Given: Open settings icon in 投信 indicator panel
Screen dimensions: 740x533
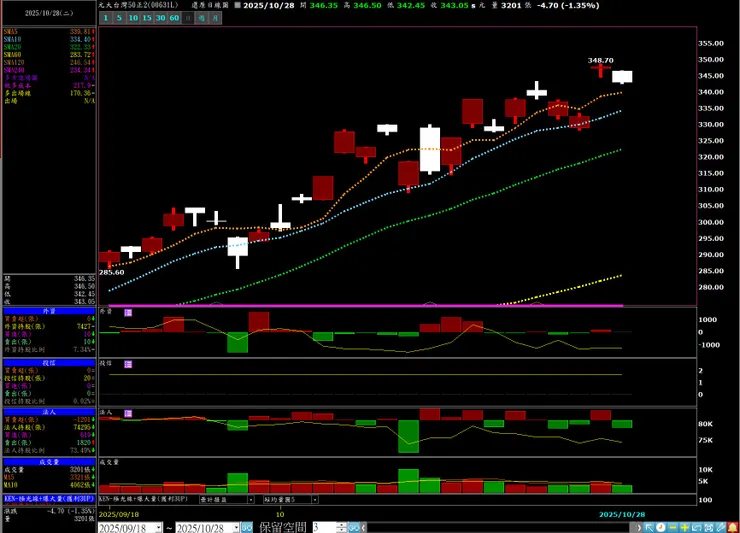Looking at the screenshot, I should [x=128, y=364].
